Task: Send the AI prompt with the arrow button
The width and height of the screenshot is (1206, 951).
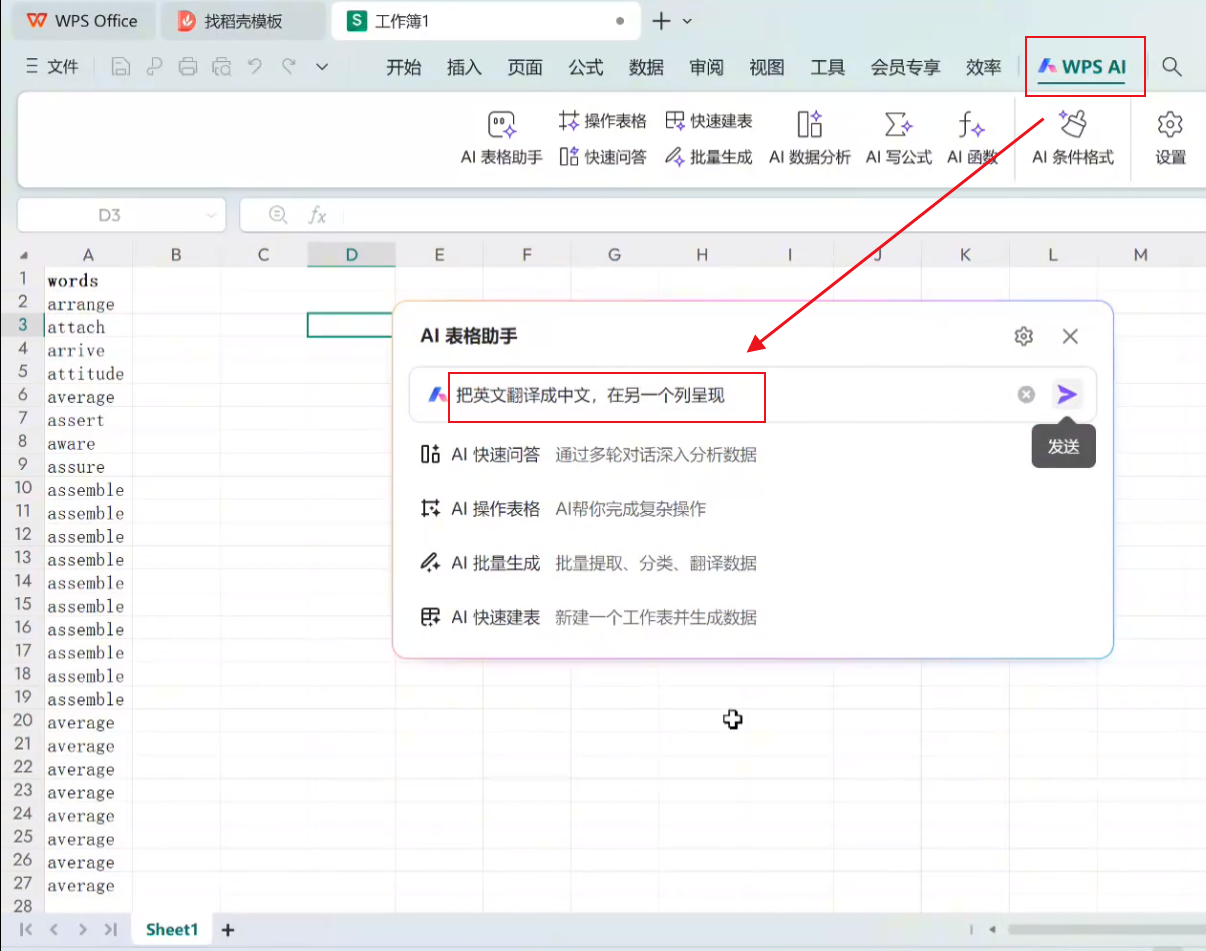Action: 1067,394
